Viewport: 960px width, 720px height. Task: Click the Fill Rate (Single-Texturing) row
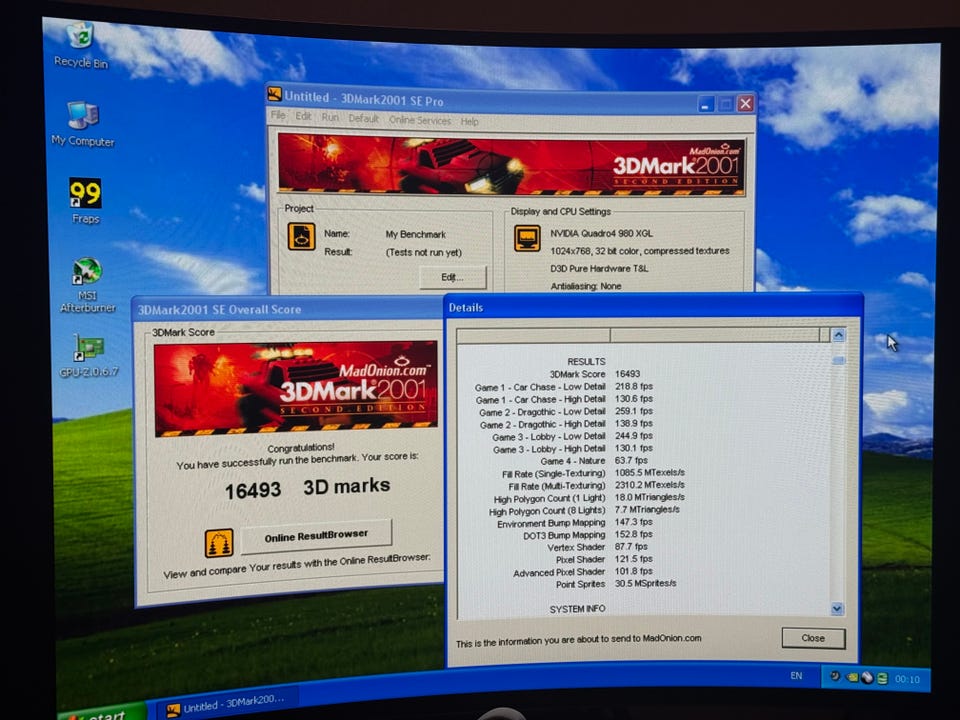click(593, 473)
